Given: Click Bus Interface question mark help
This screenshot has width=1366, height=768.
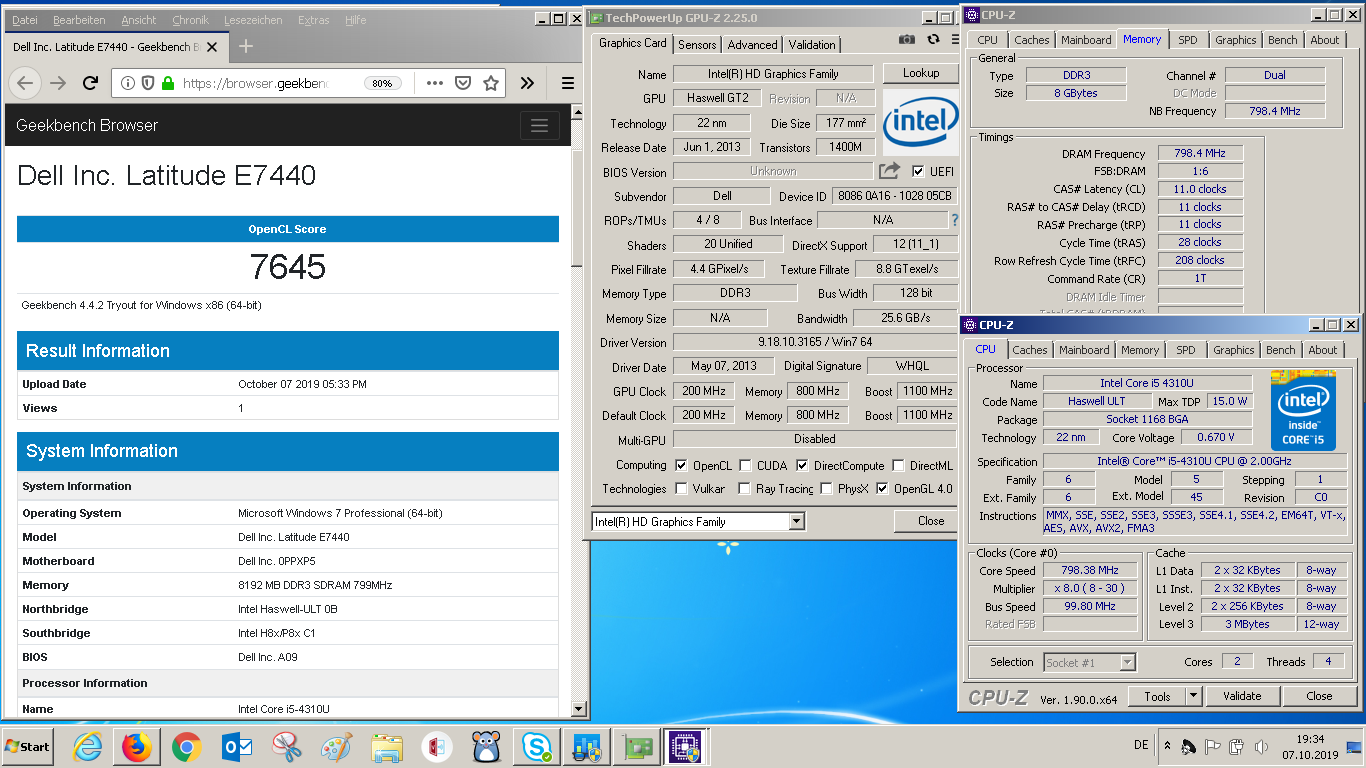Looking at the screenshot, I should pos(955,220).
